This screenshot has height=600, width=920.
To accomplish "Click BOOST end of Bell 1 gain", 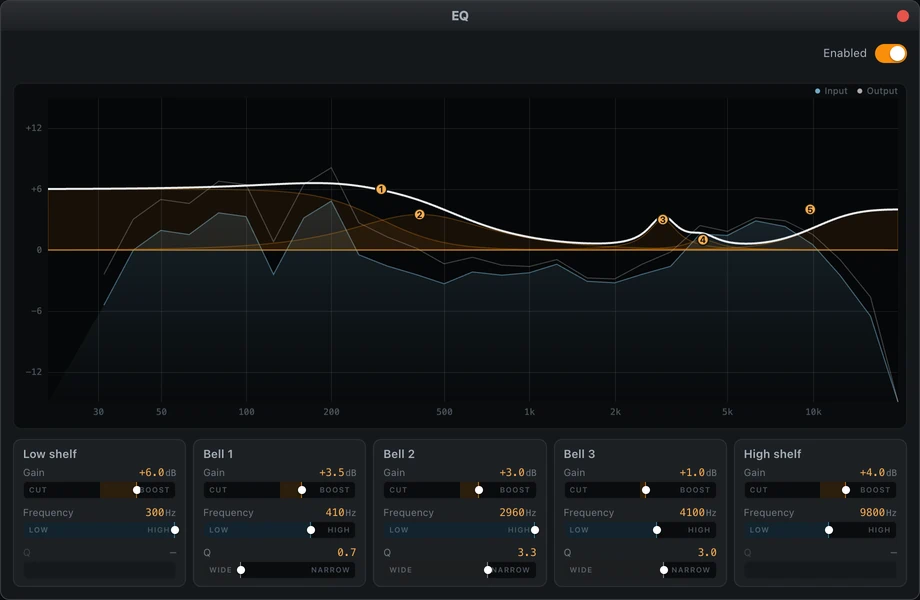I will pos(334,490).
